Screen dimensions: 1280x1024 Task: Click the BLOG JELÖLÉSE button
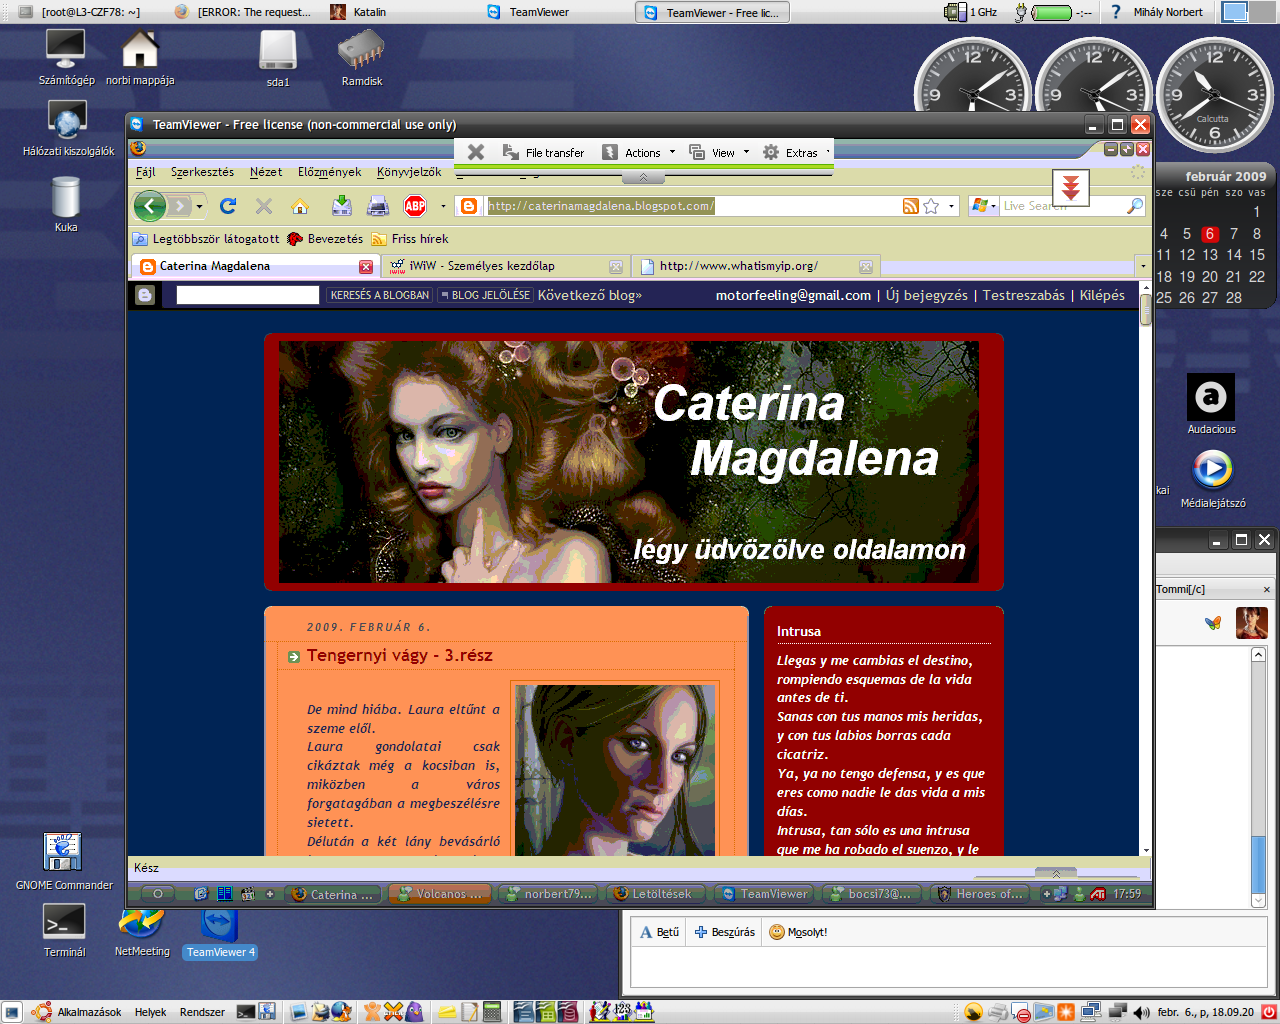click(x=485, y=295)
